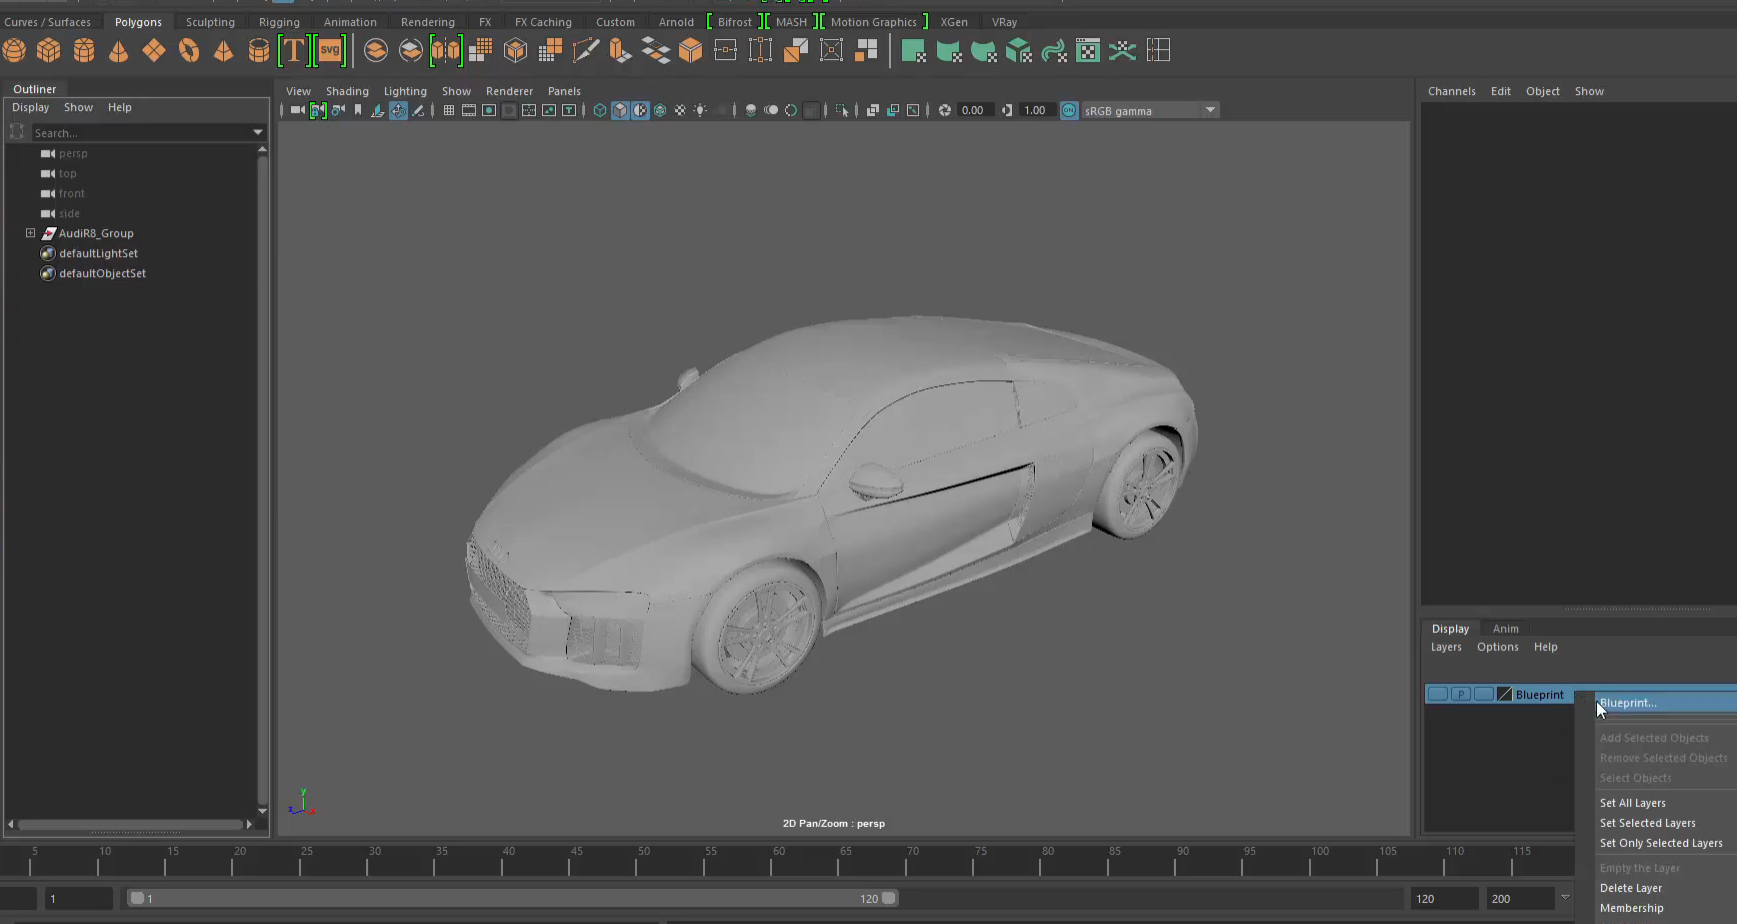Click the Outliner search field
Image resolution: width=1737 pixels, height=924 pixels.
pos(140,133)
